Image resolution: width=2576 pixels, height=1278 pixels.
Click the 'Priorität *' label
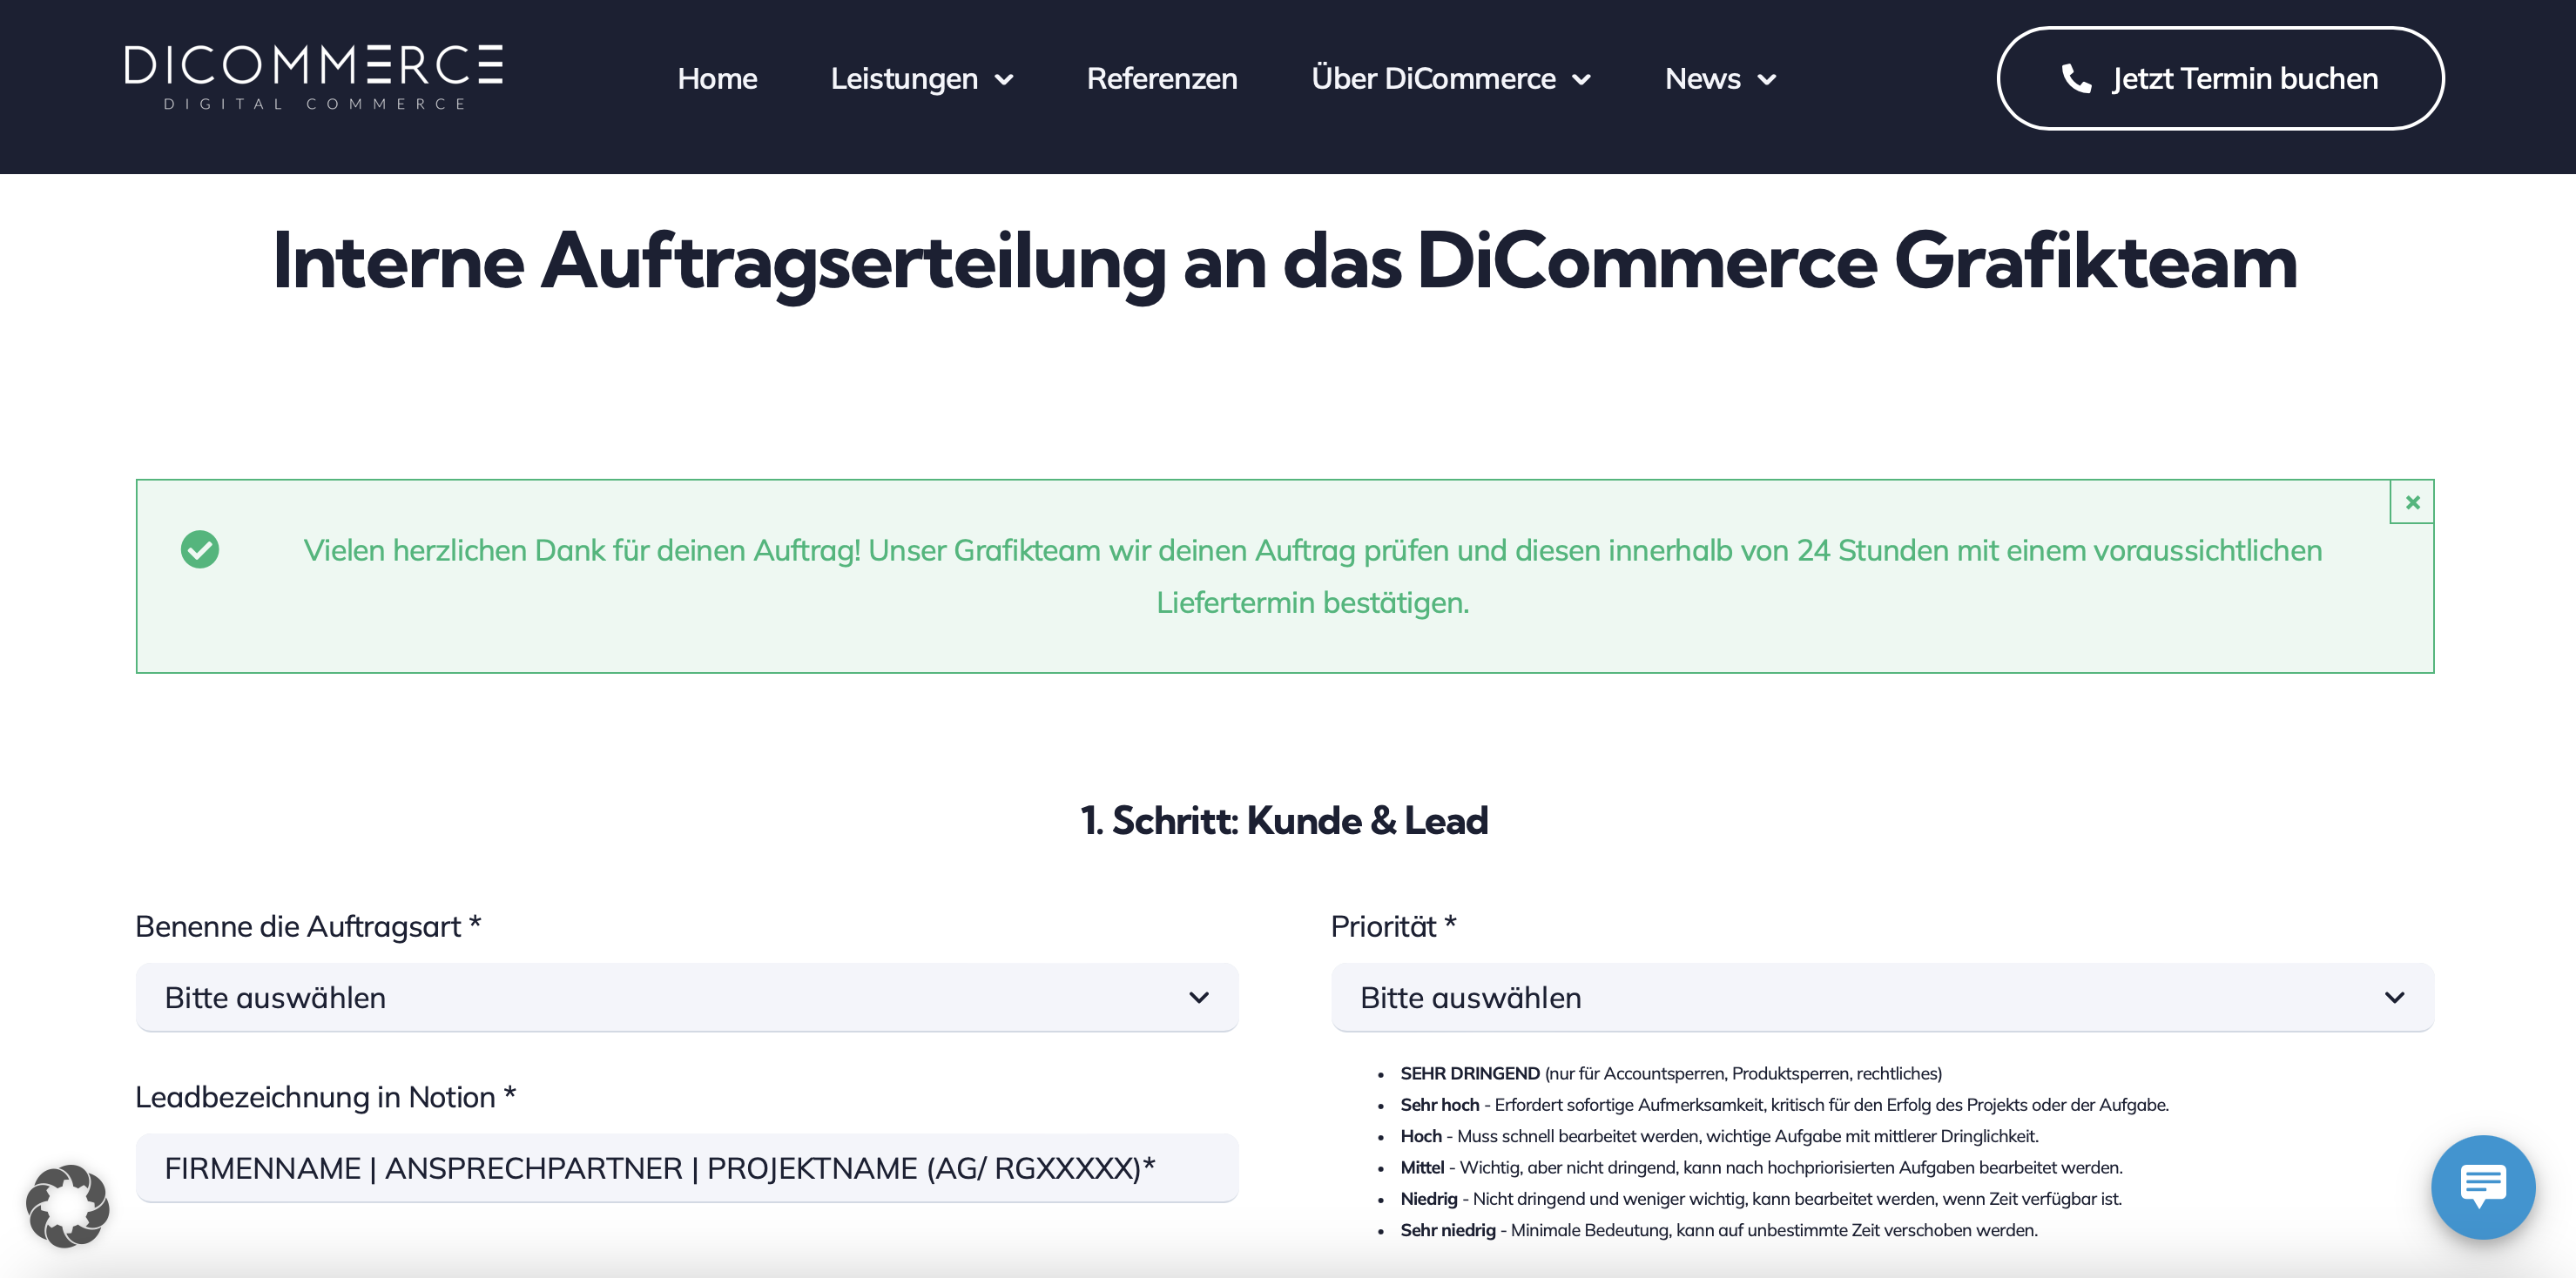click(x=1393, y=926)
